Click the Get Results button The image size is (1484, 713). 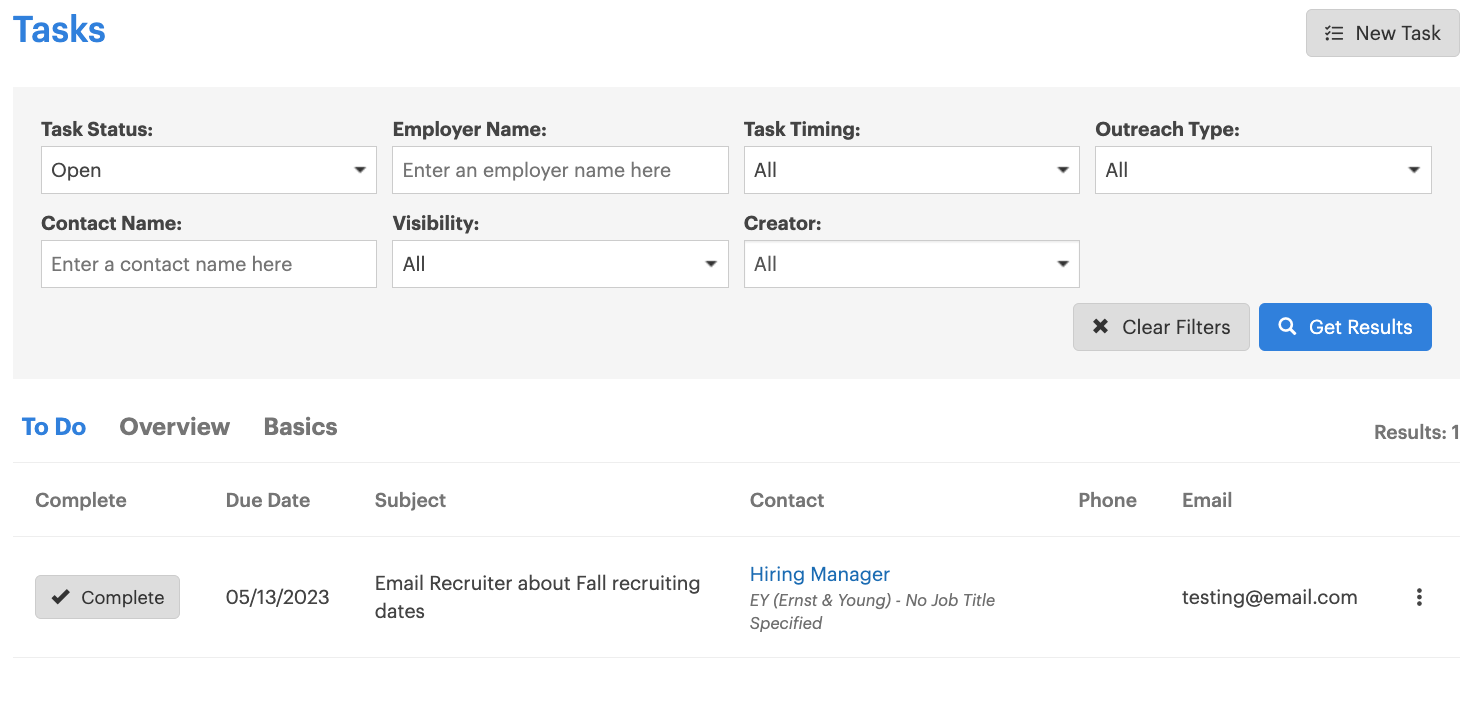click(x=1345, y=327)
